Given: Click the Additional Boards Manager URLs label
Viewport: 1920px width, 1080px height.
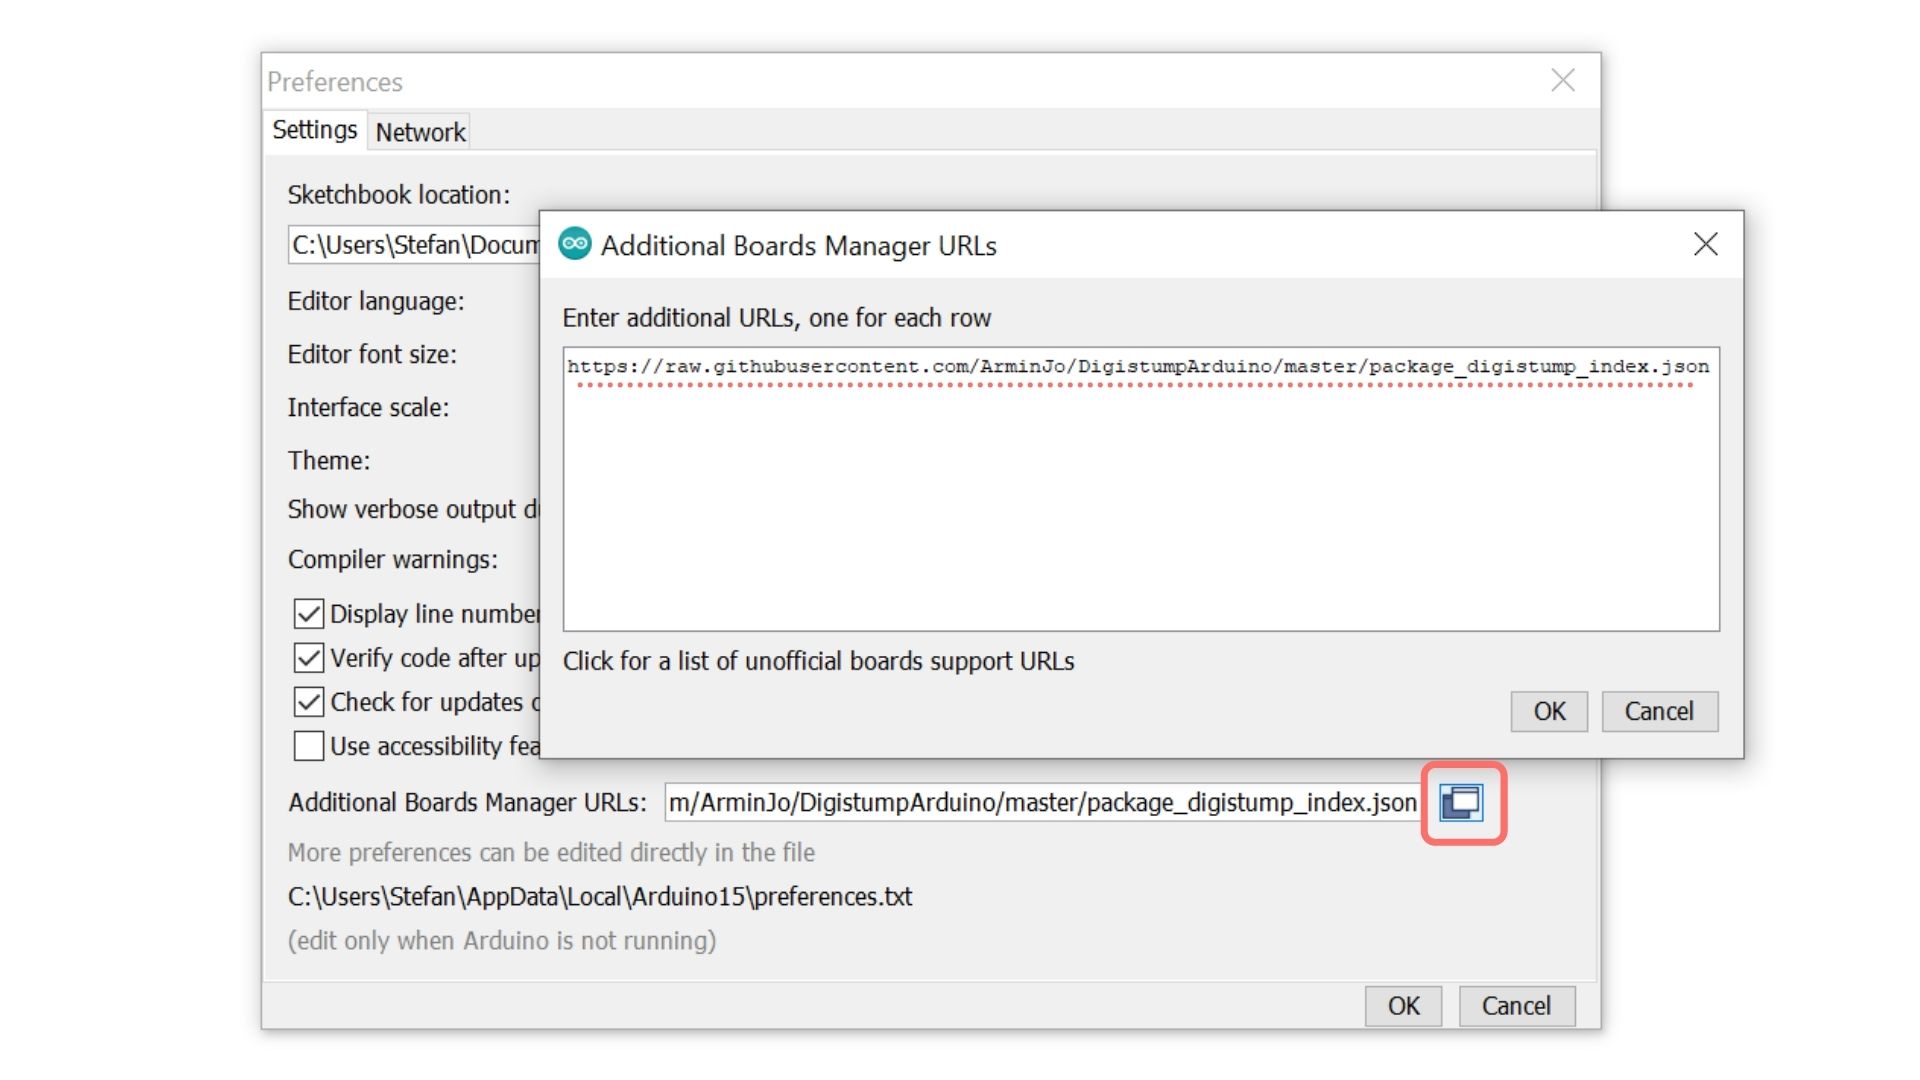Looking at the screenshot, I should tap(467, 803).
